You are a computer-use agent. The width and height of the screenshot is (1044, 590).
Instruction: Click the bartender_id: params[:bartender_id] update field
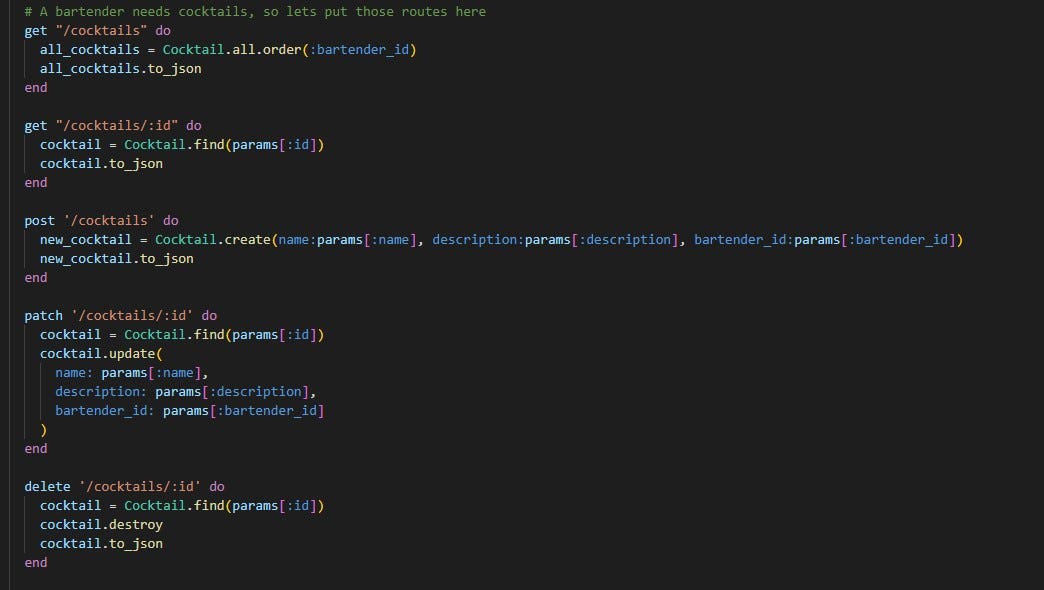(190, 410)
